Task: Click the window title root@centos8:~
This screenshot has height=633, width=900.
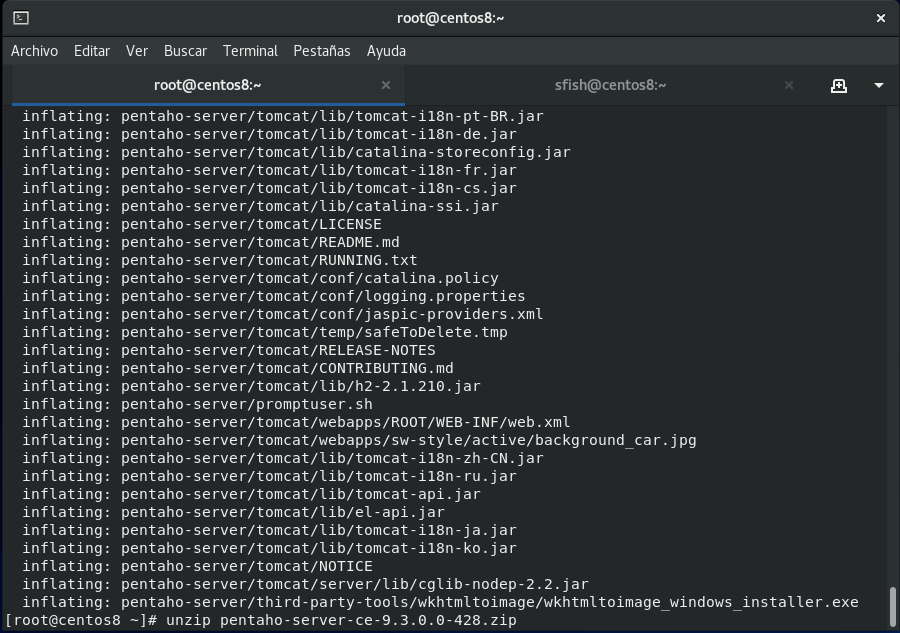Action: (451, 18)
